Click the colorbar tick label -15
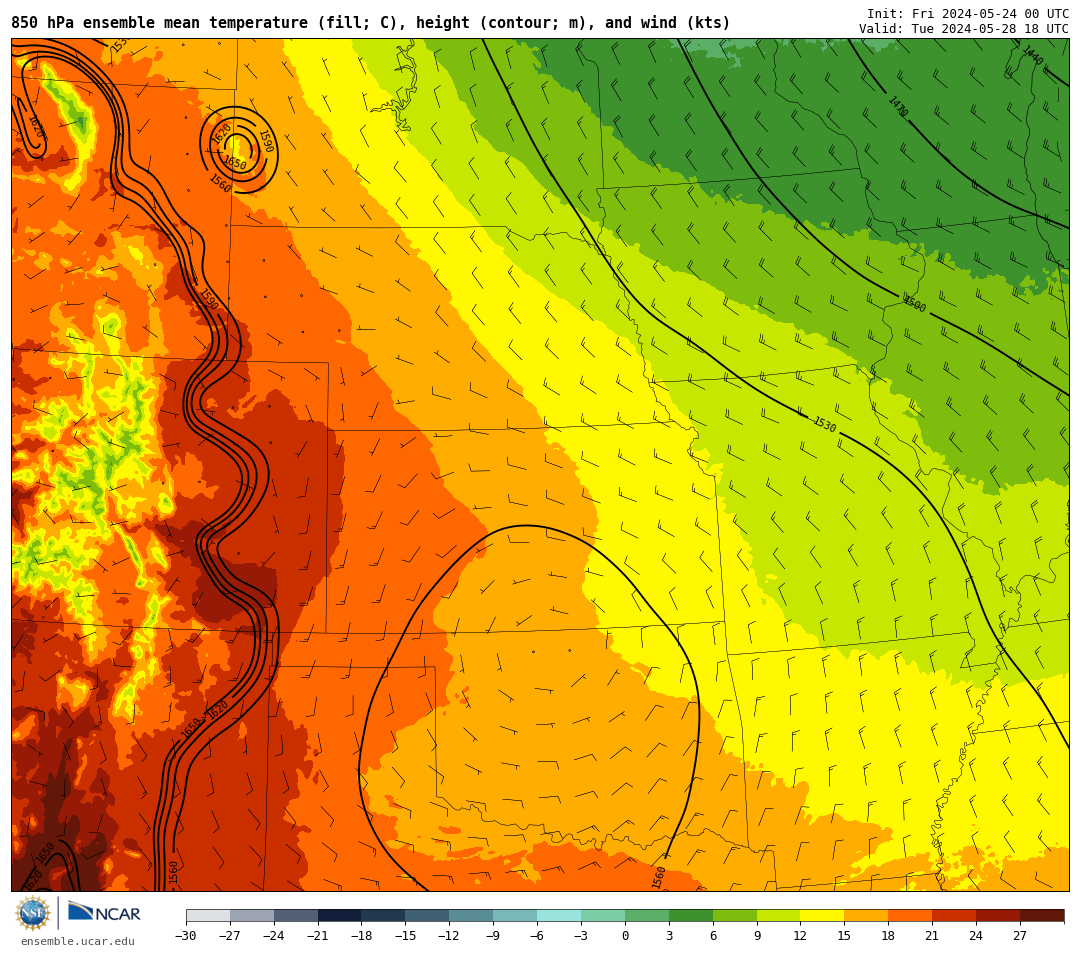The image size is (1080, 954). pyautogui.click(x=405, y=935)
